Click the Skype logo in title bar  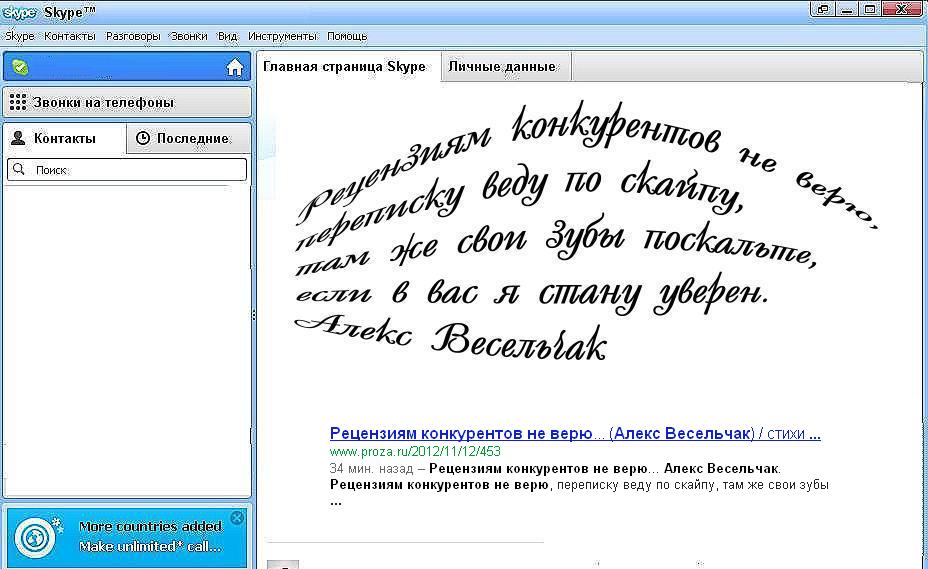pyautogui.click(x=20, y=12)
